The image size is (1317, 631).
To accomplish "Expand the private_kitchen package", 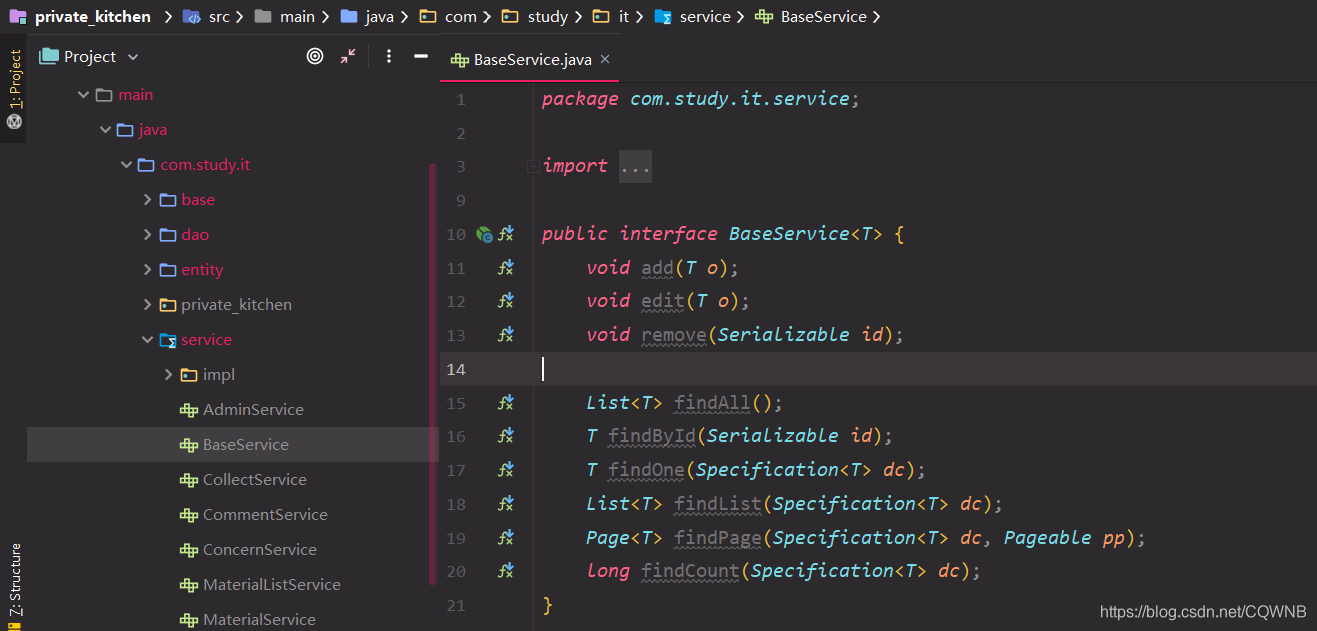I will click(147, 305).
